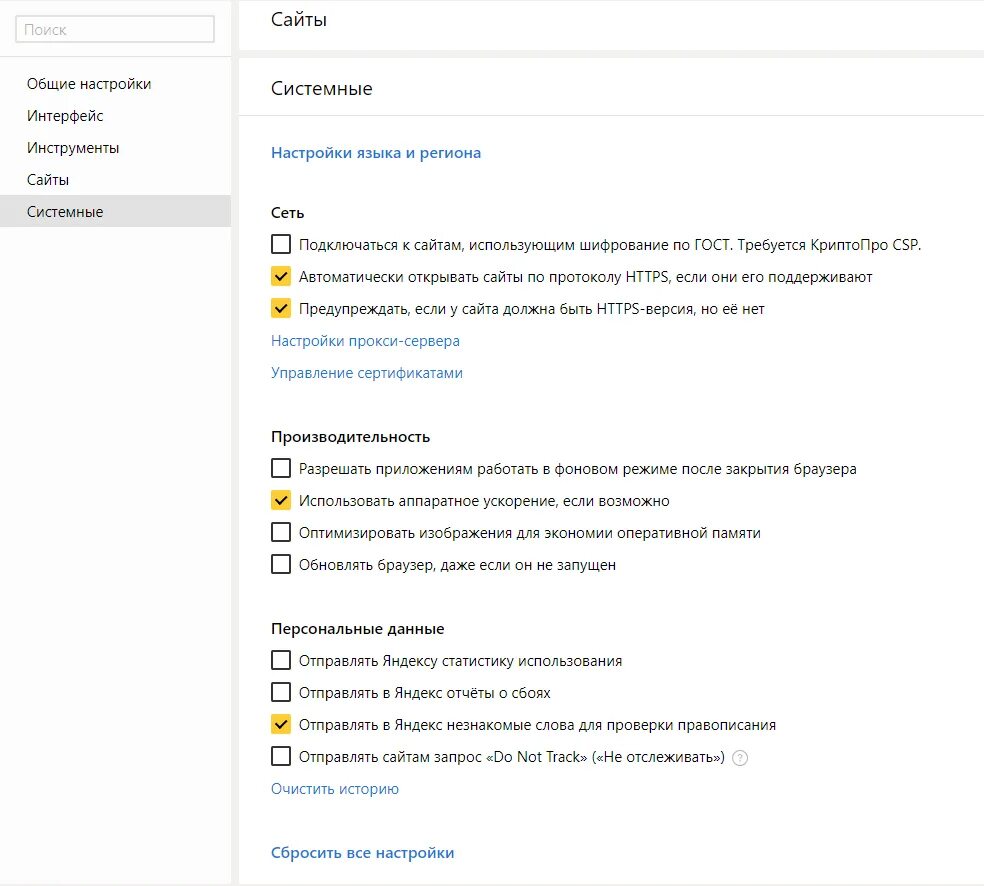Go to Интерфейс settings section
This screenshot has height=886, width=984.
click(x=65, y=116)
